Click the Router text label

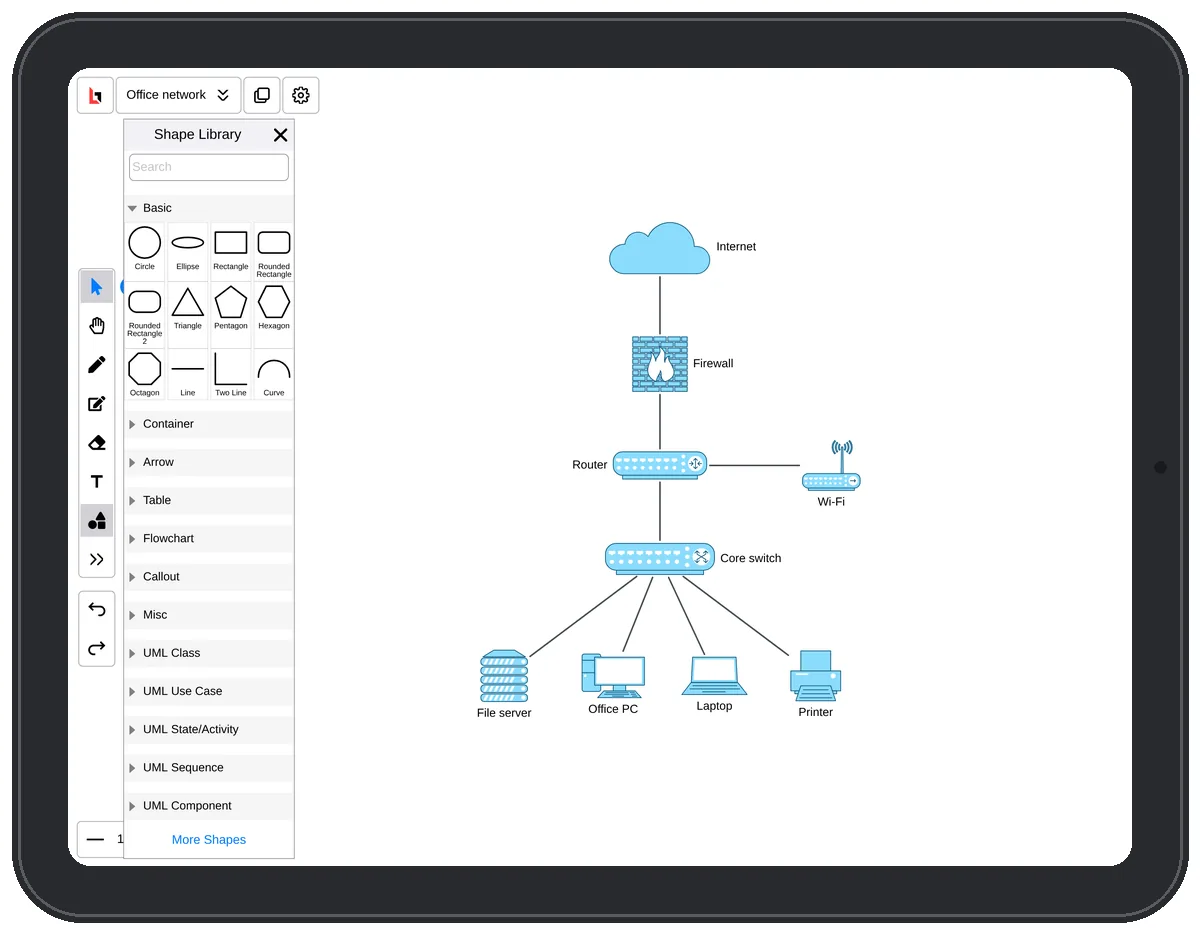pos(590,465)
